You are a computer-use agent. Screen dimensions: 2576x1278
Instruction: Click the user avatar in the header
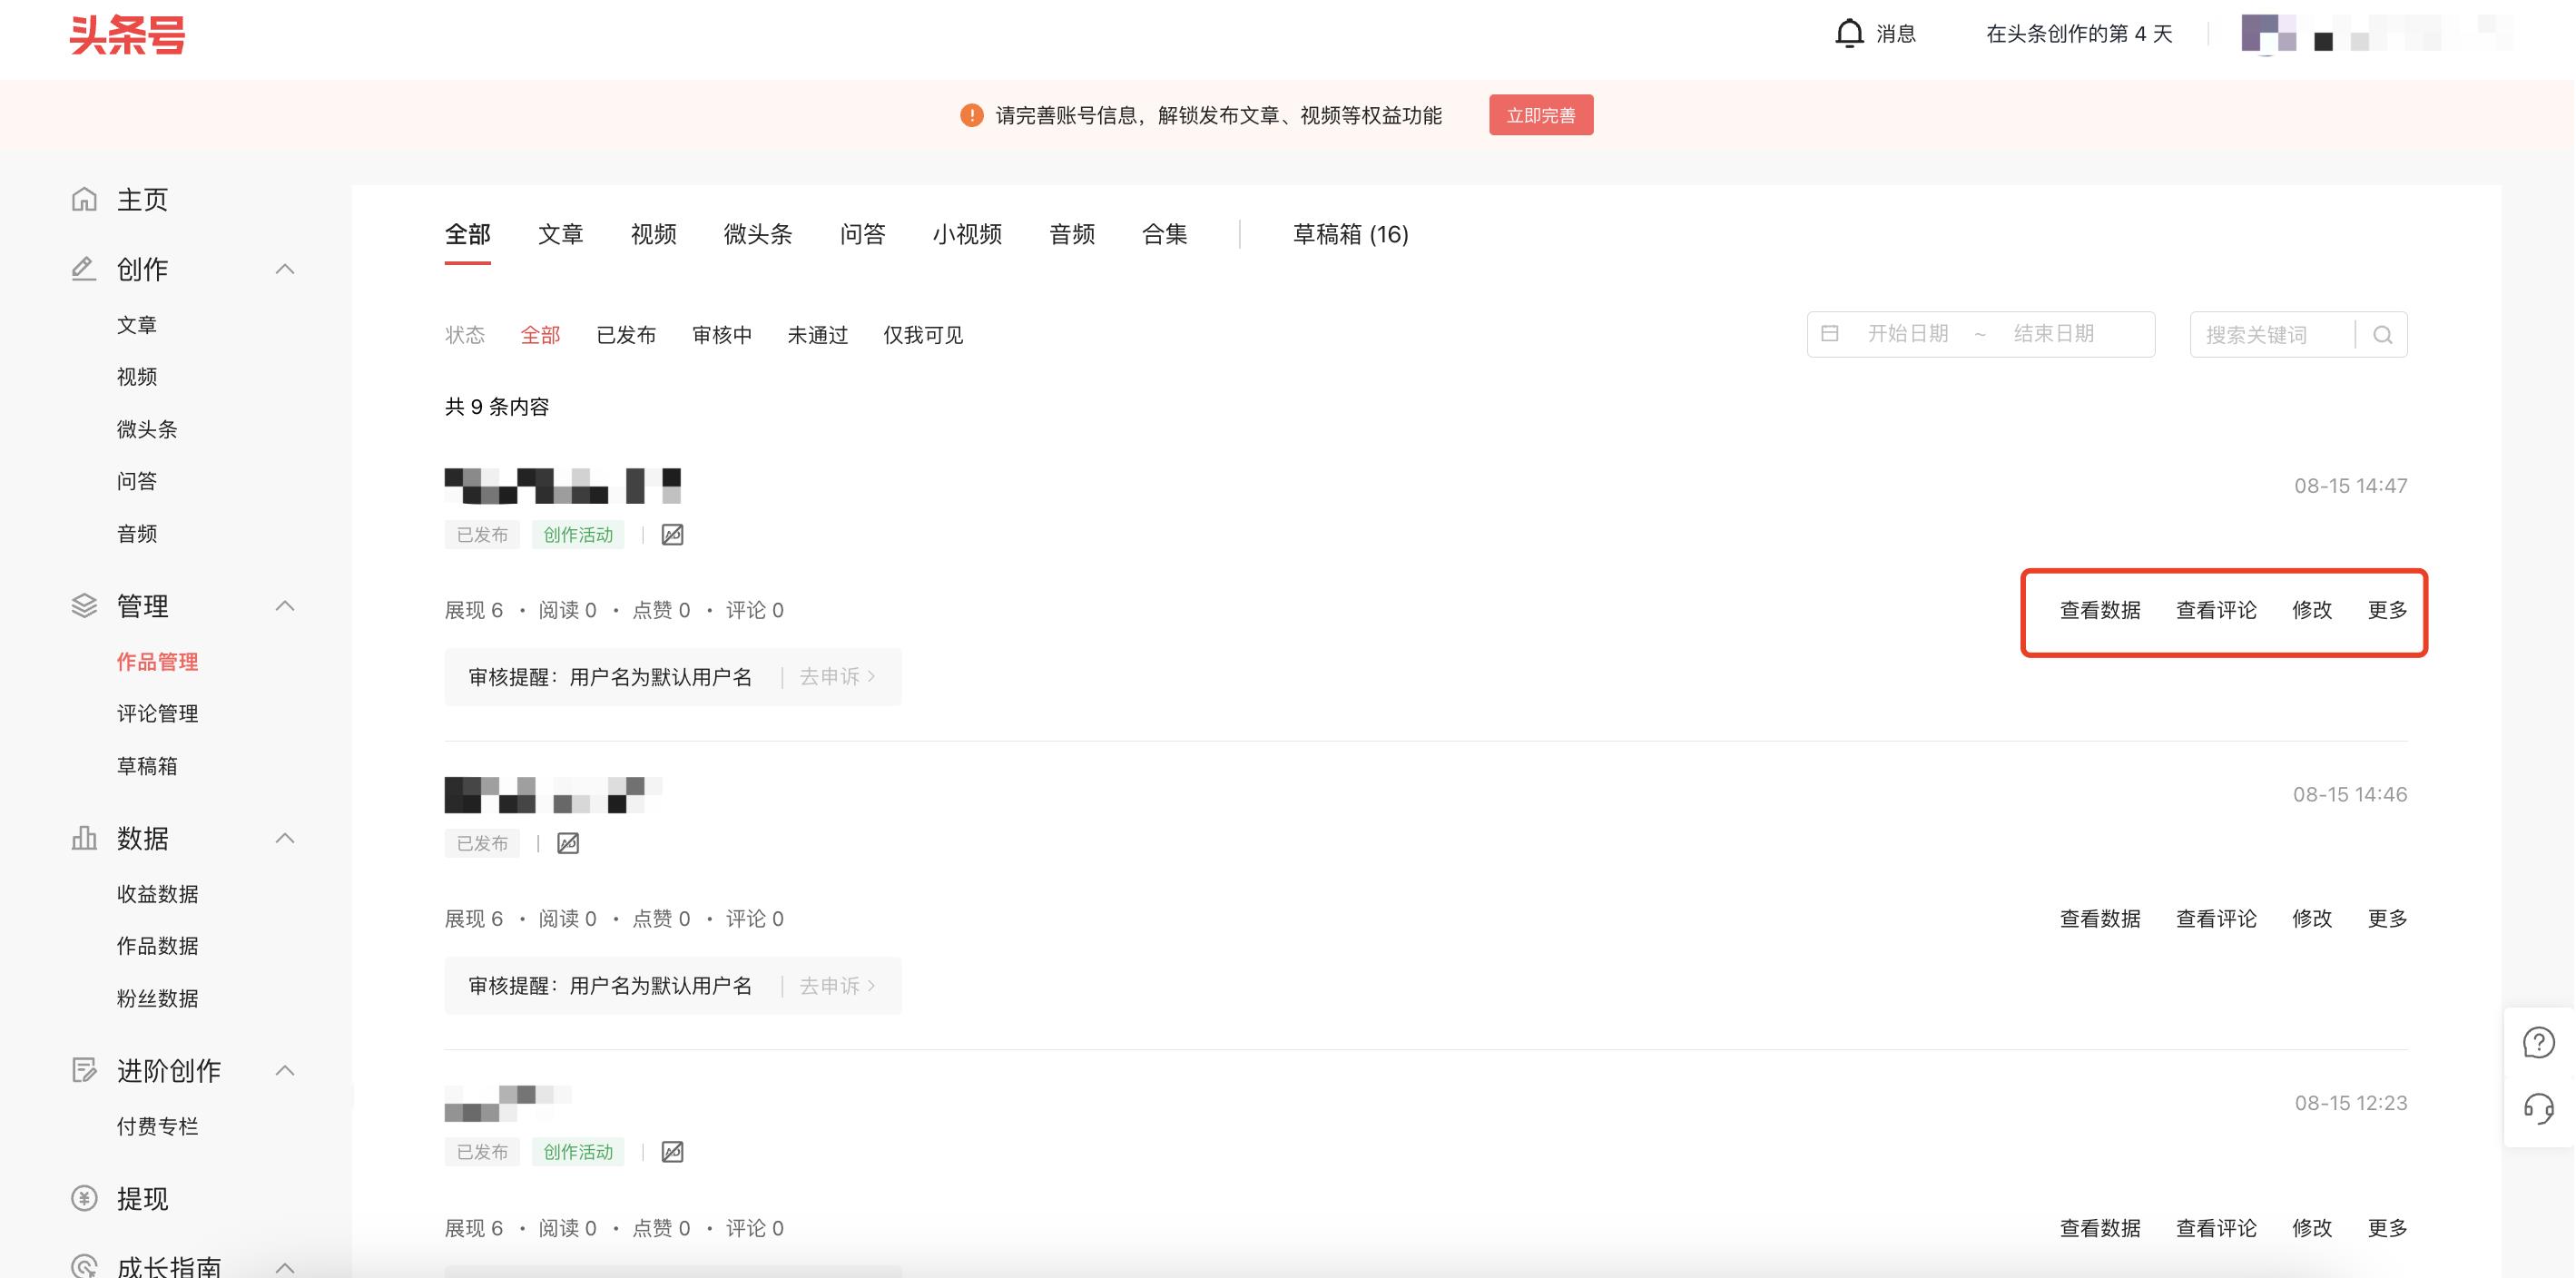click(2267, 33)
